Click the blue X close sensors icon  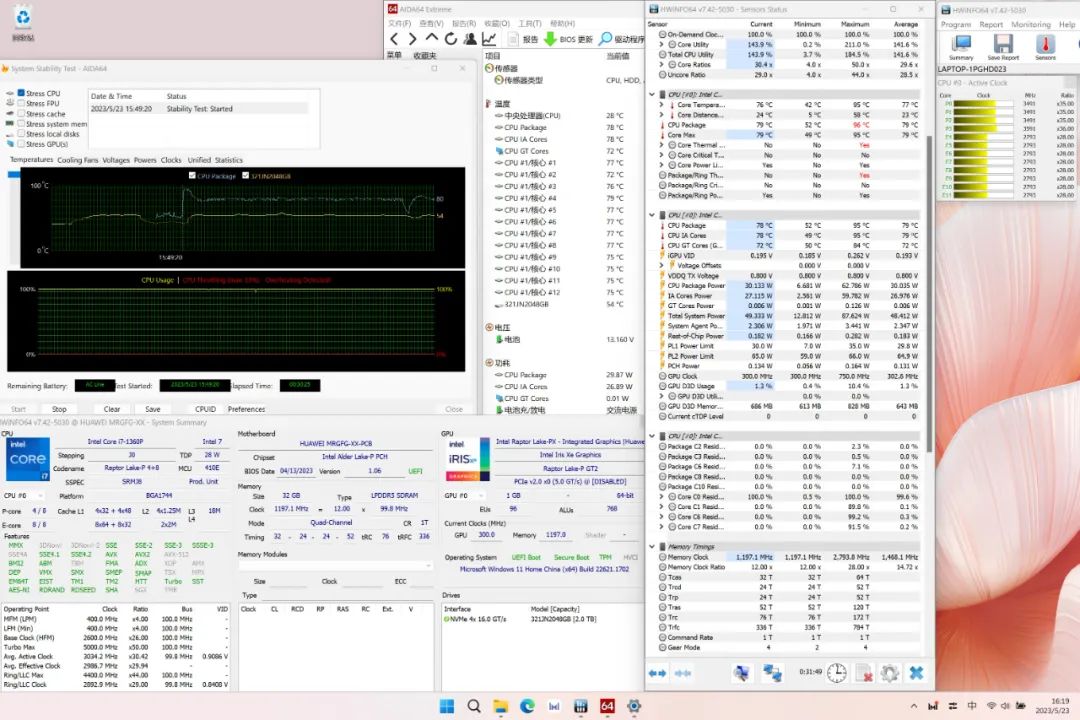click(x=915, y=673)
